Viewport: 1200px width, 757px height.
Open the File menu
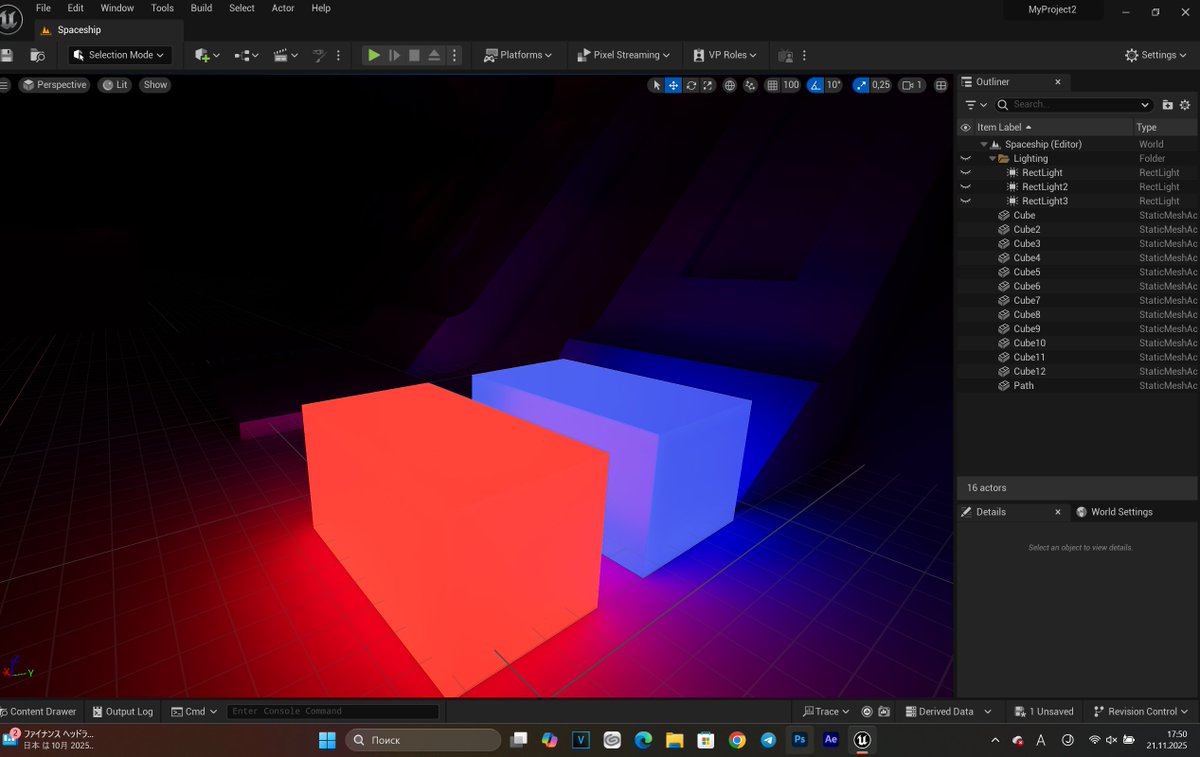coord(43,8)
